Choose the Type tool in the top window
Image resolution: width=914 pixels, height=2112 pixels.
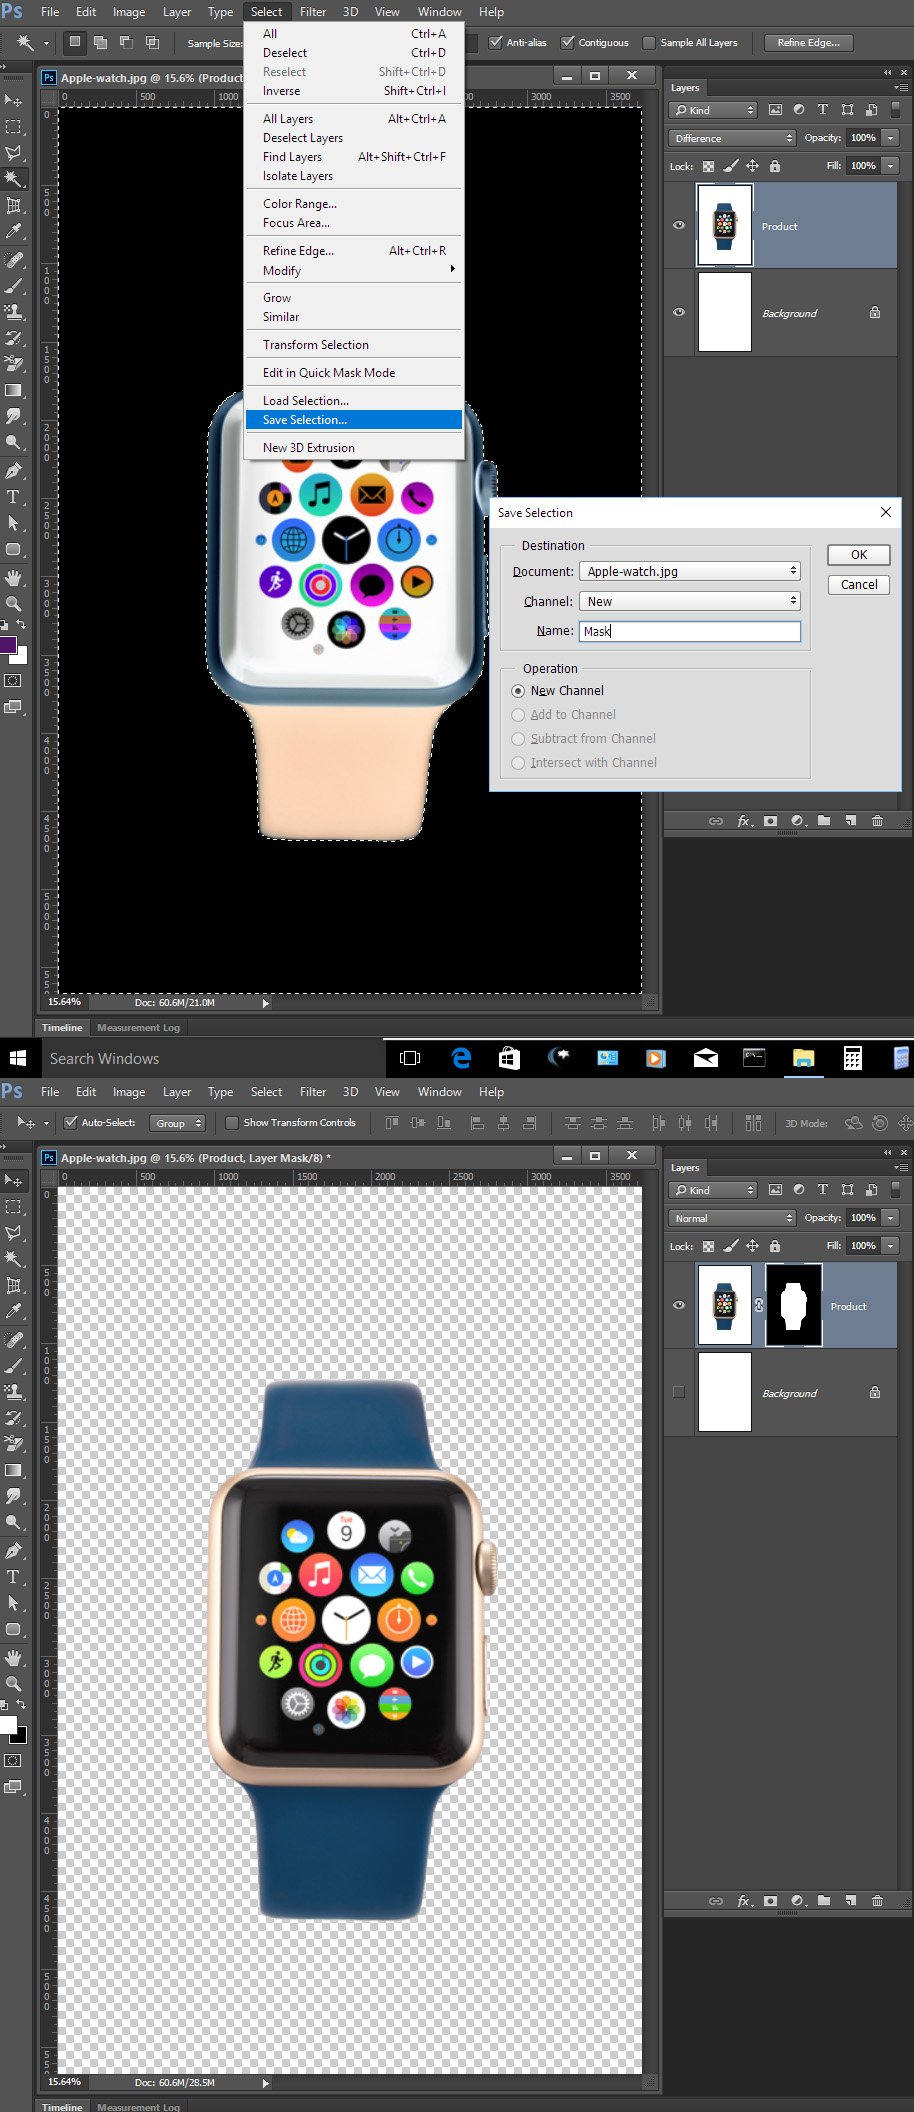(x=13, y=497)
